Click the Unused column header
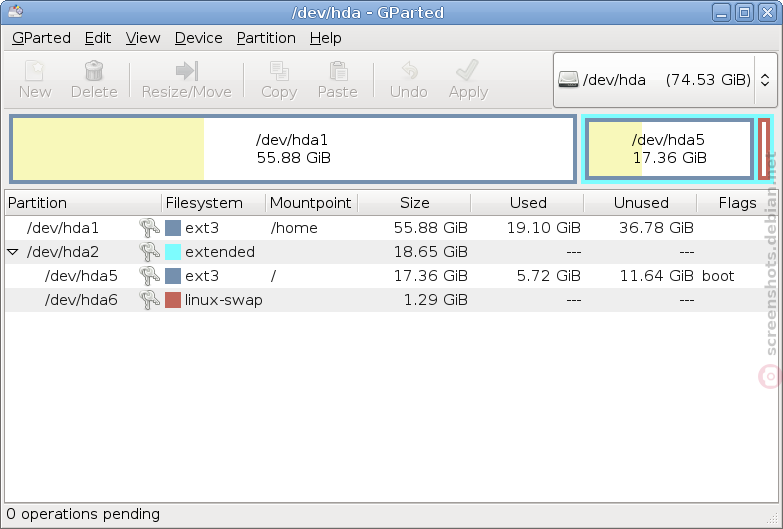Image resolution: width=783 pixels, height=529 pixels. [x=640, y=203]
